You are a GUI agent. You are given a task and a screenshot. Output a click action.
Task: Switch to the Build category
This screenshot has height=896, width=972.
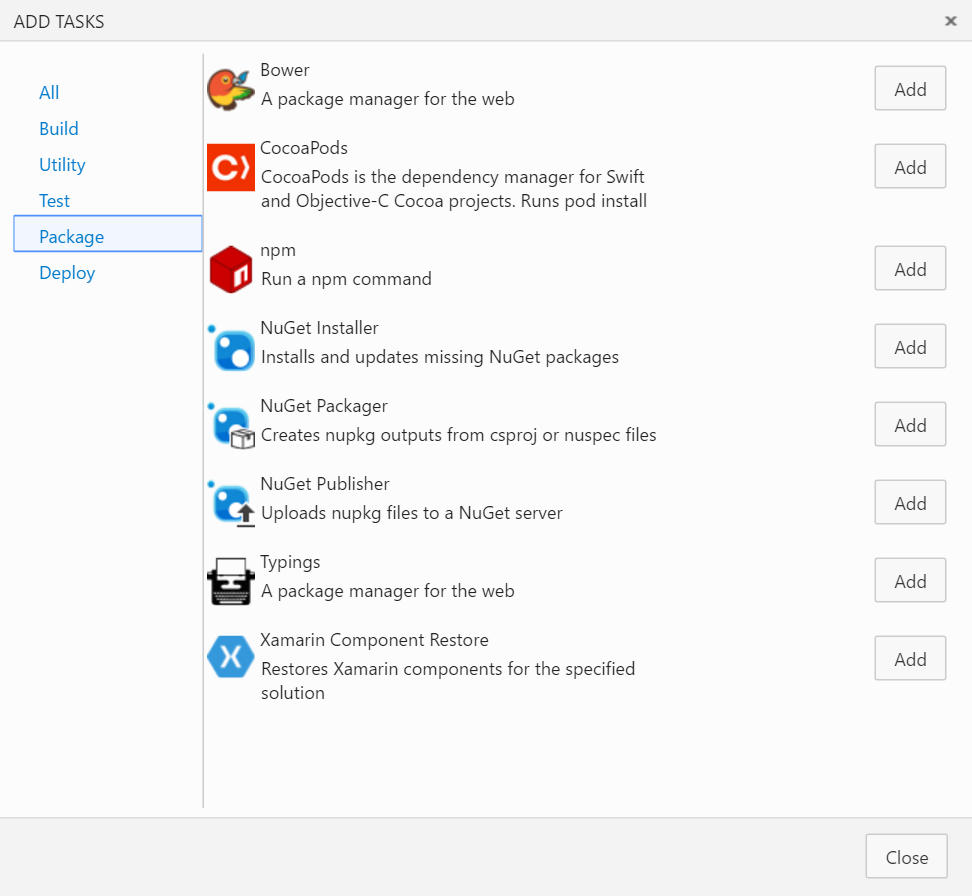(59, 128)
